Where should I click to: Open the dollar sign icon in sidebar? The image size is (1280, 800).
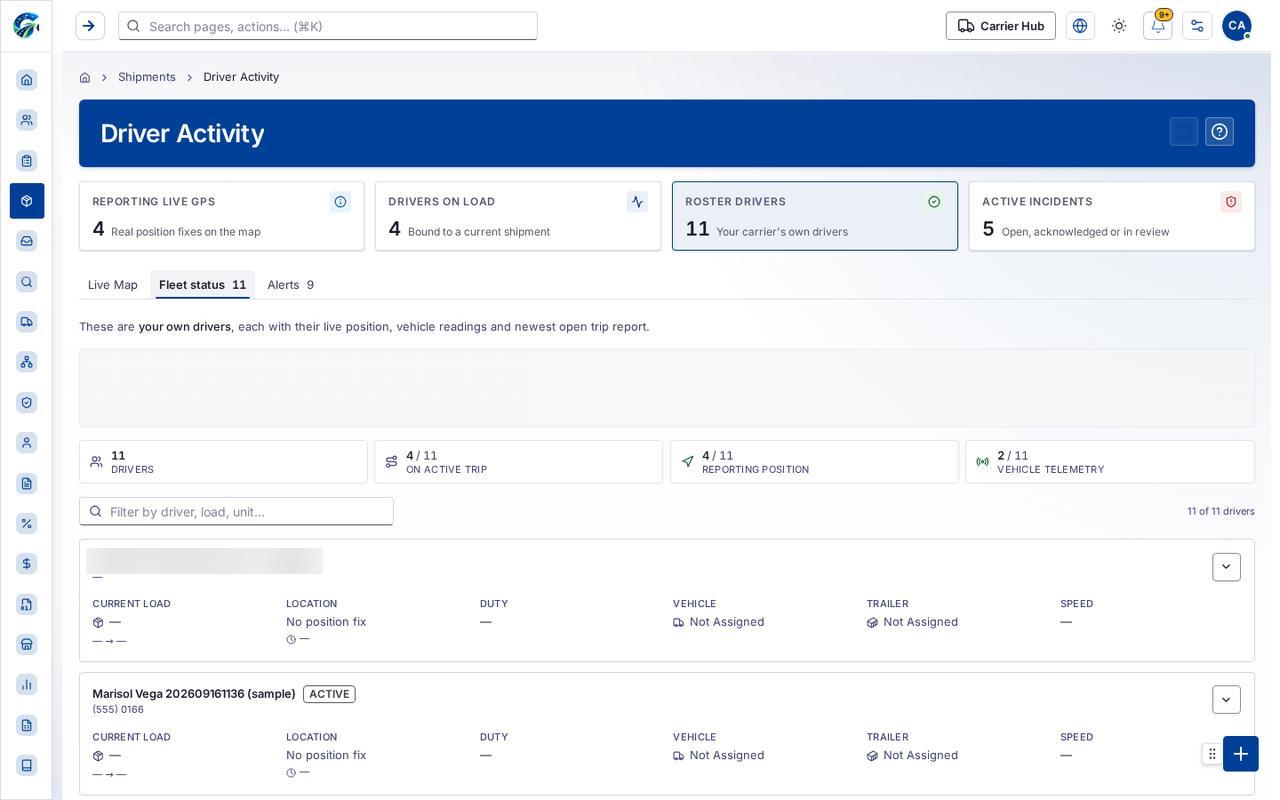click(27, 564)
